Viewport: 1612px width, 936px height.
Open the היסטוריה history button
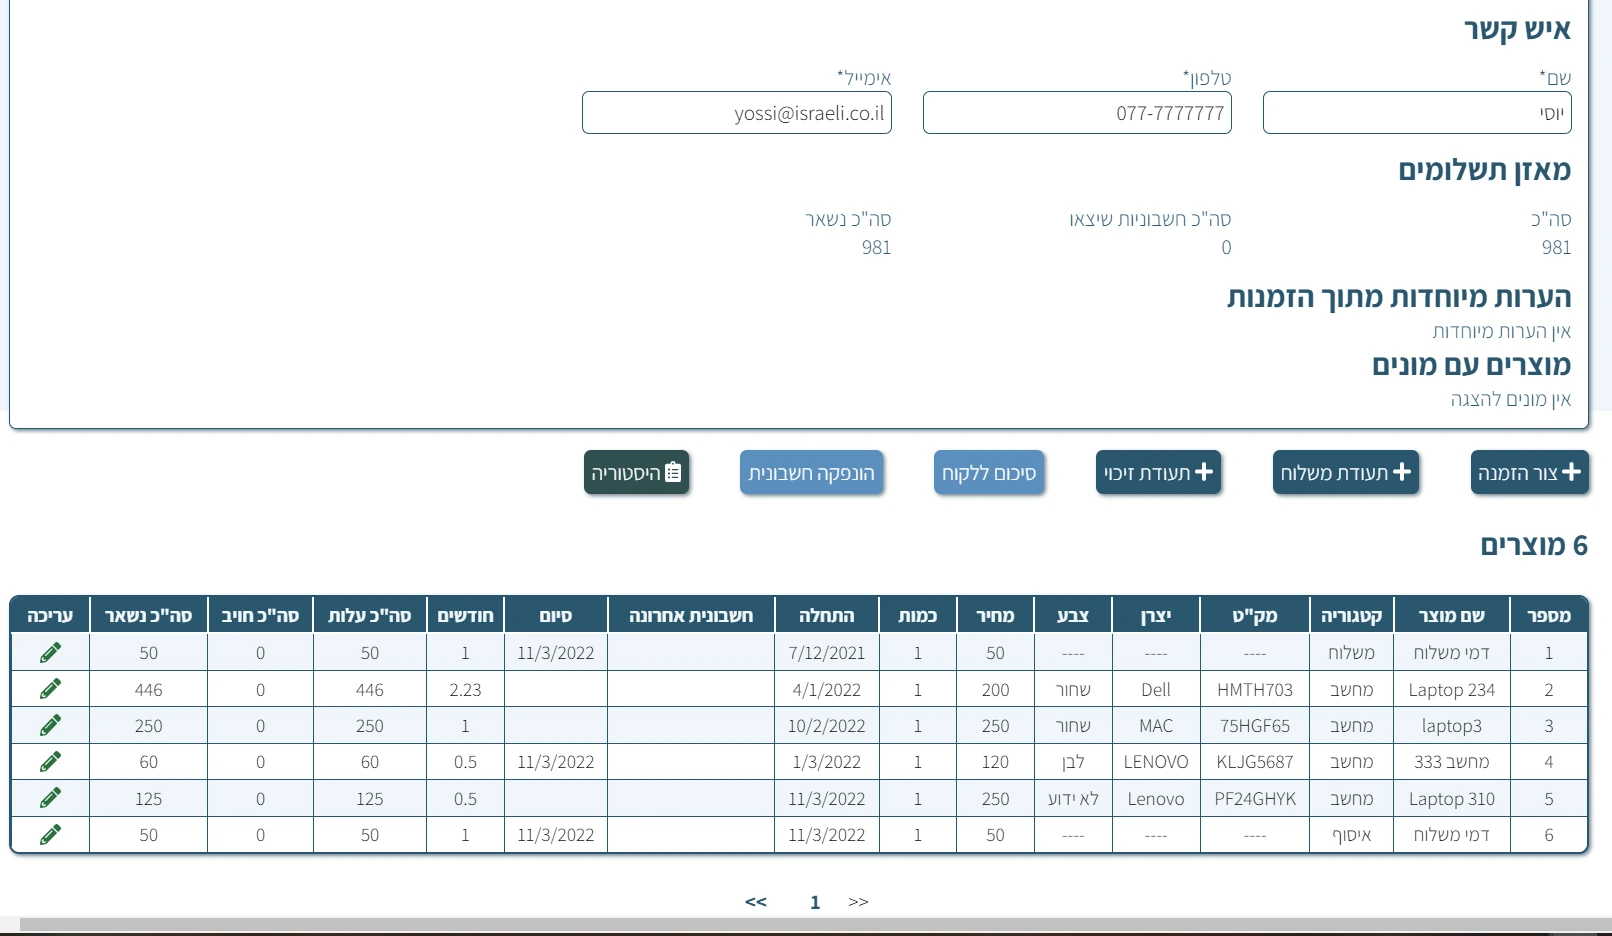[x=637, y=473]
